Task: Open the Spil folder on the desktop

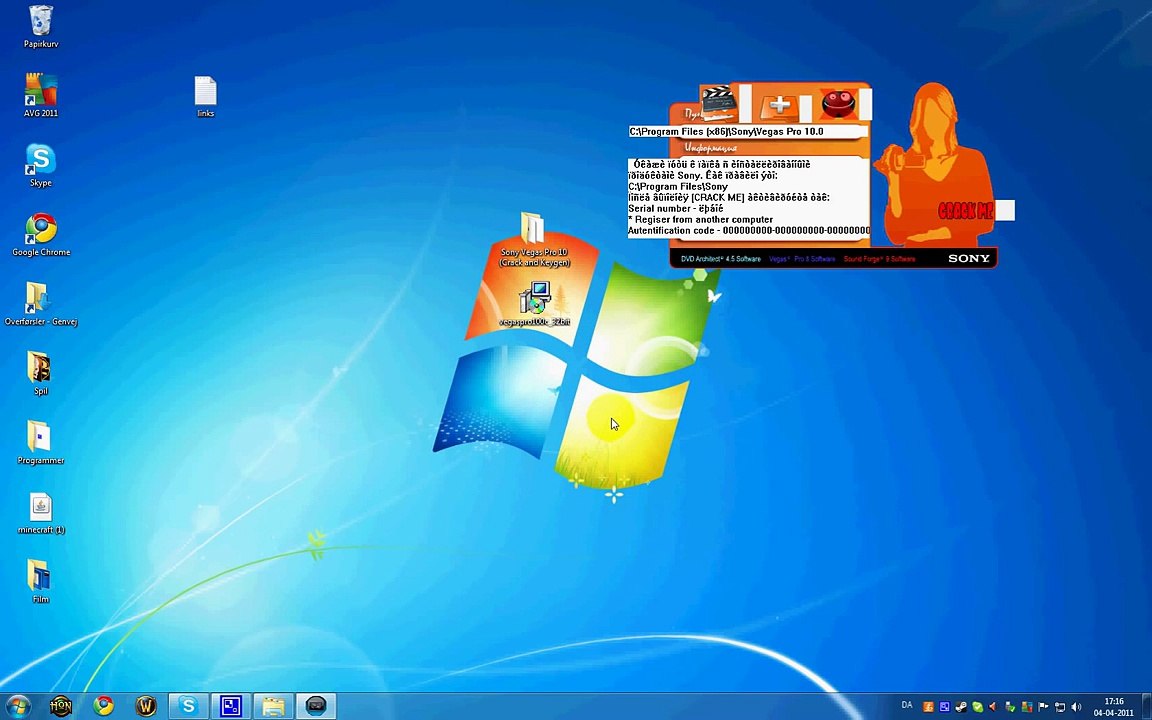Action: point(40,373)
